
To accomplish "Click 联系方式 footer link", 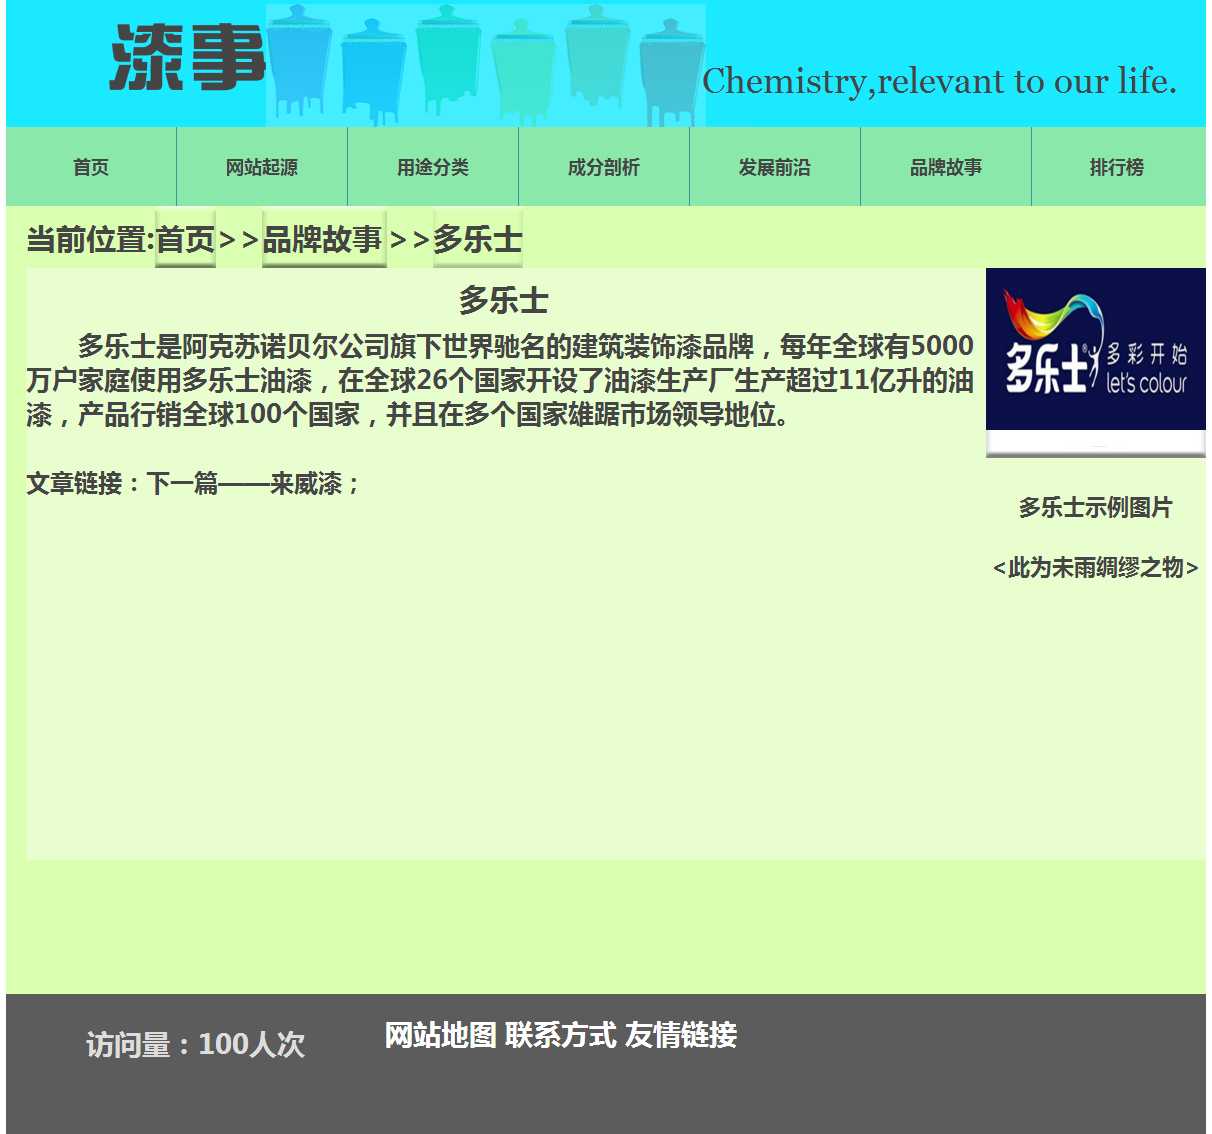I will pos(560,1035).
